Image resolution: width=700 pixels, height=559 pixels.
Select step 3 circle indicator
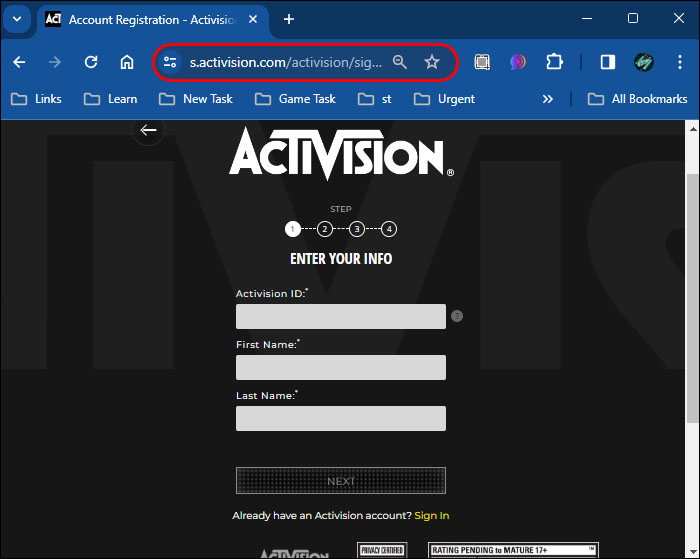tap(357, 229)
